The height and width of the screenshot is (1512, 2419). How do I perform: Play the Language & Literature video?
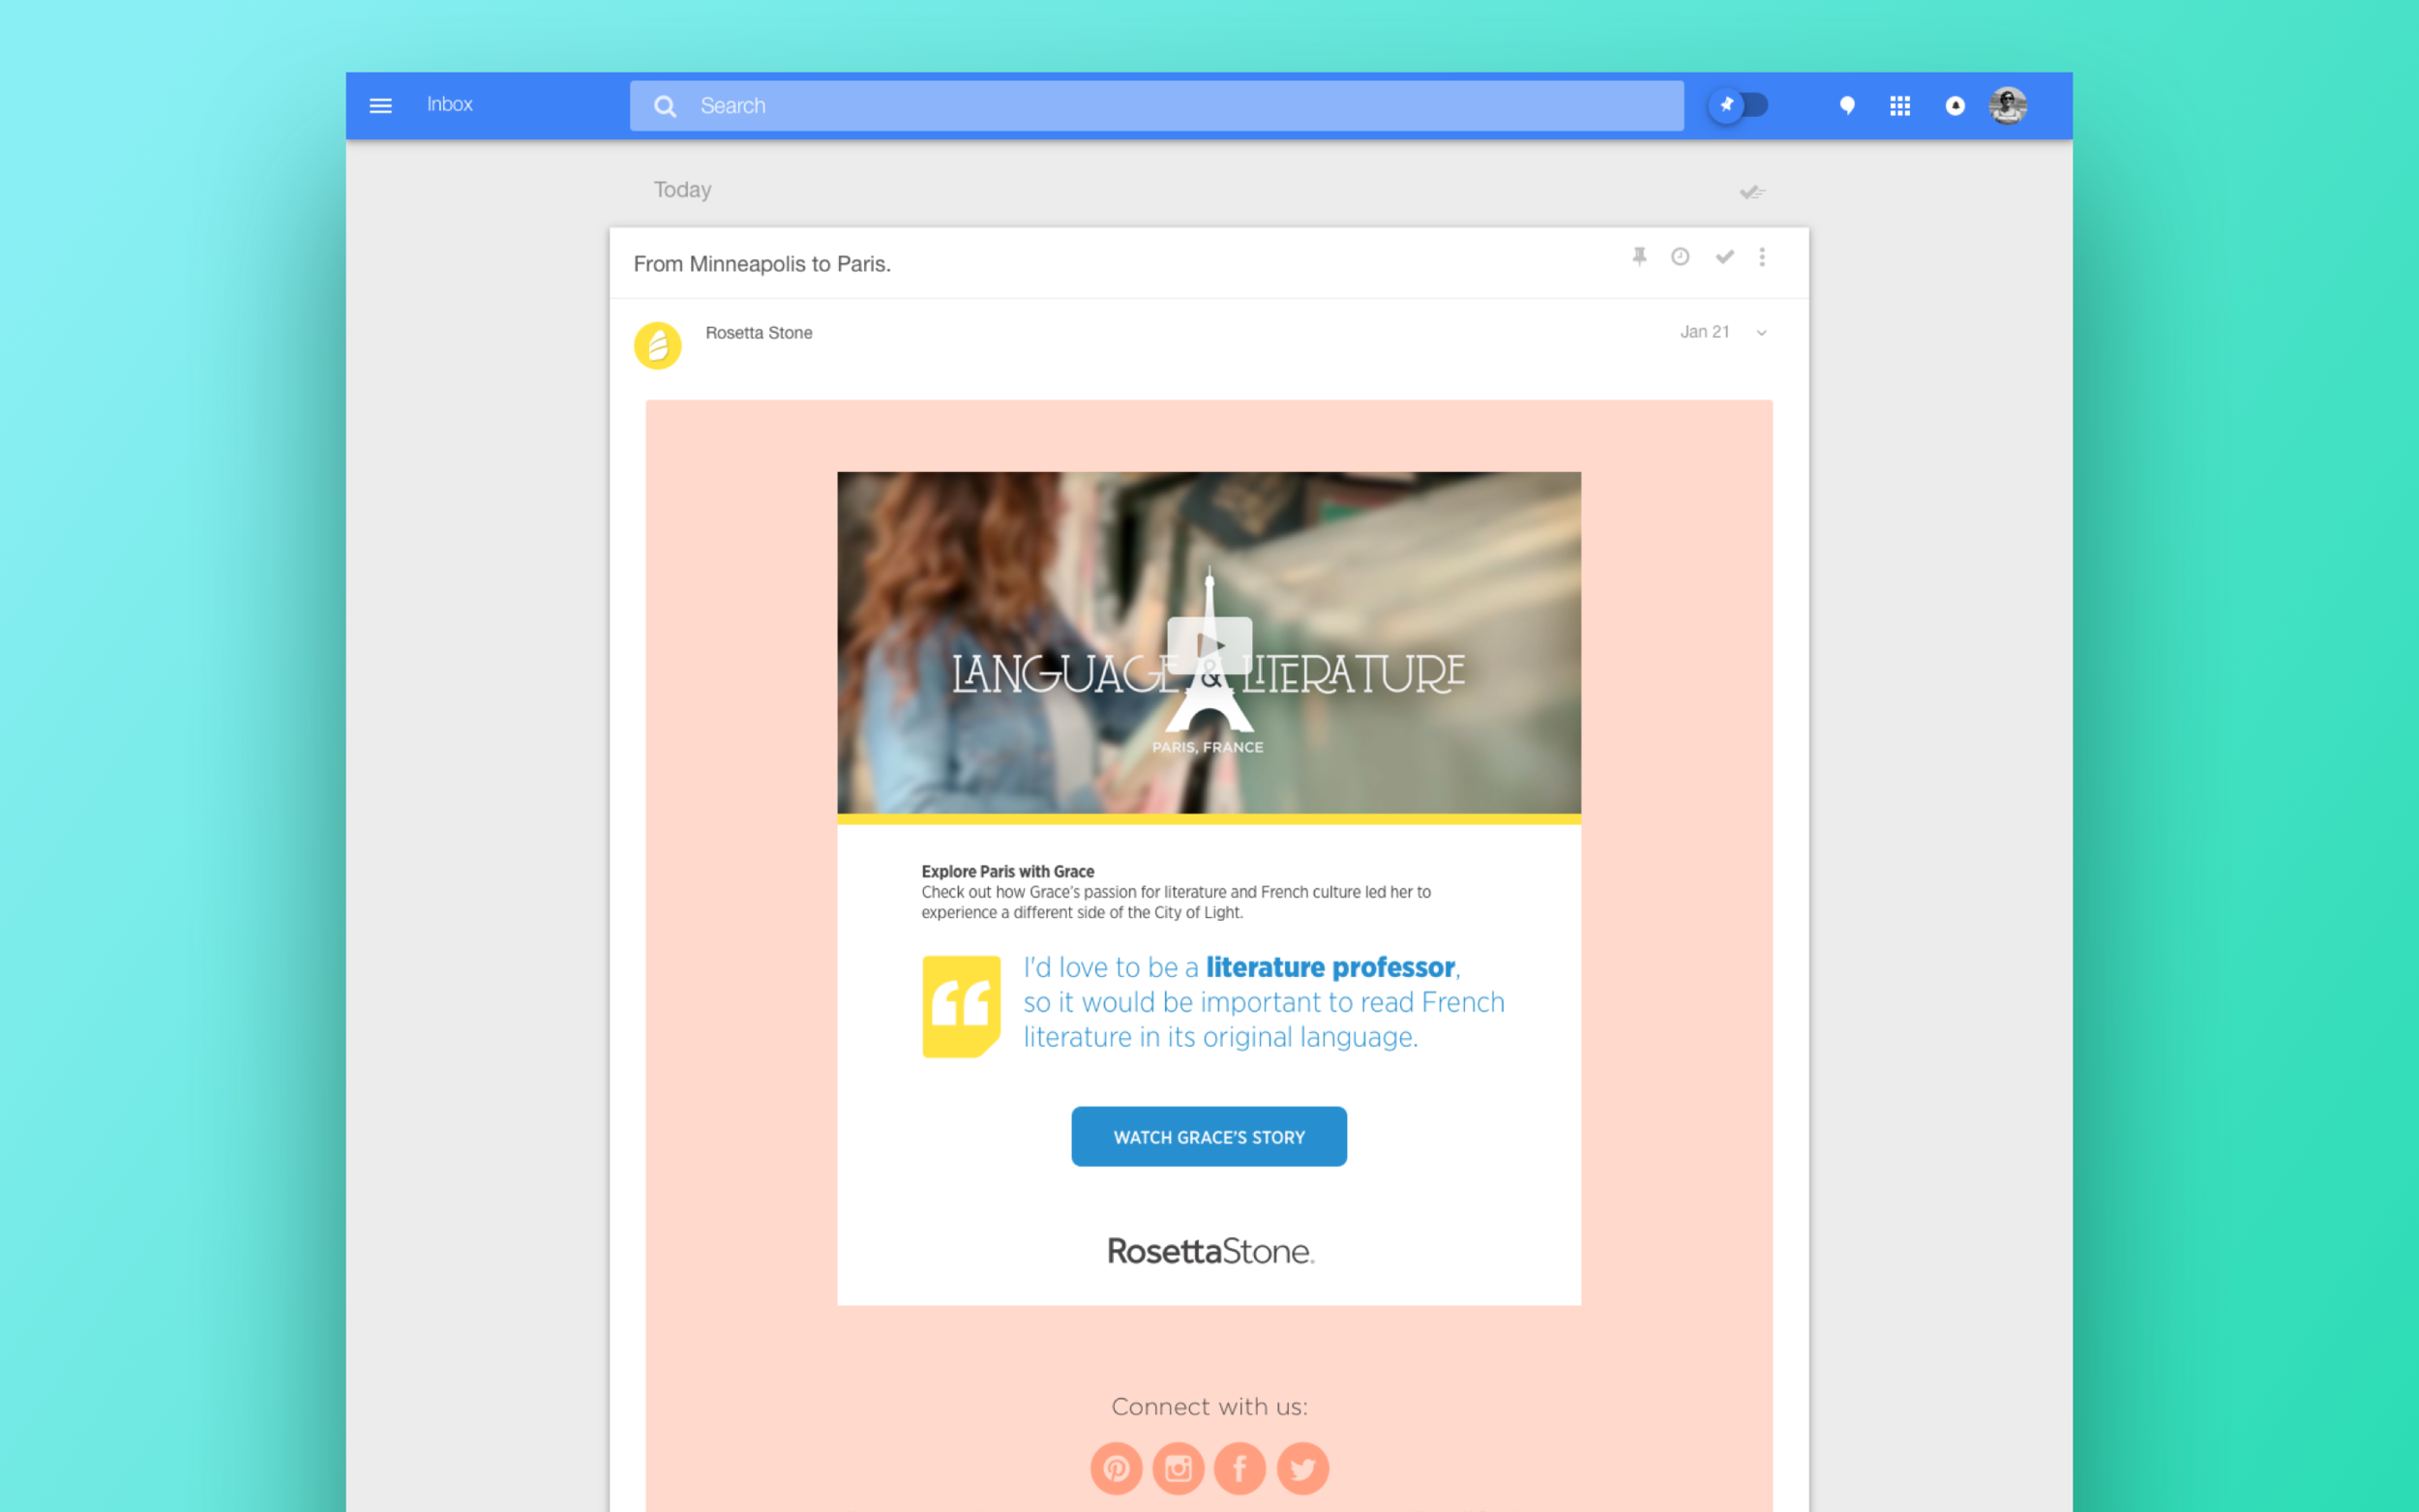(1209, 645)
